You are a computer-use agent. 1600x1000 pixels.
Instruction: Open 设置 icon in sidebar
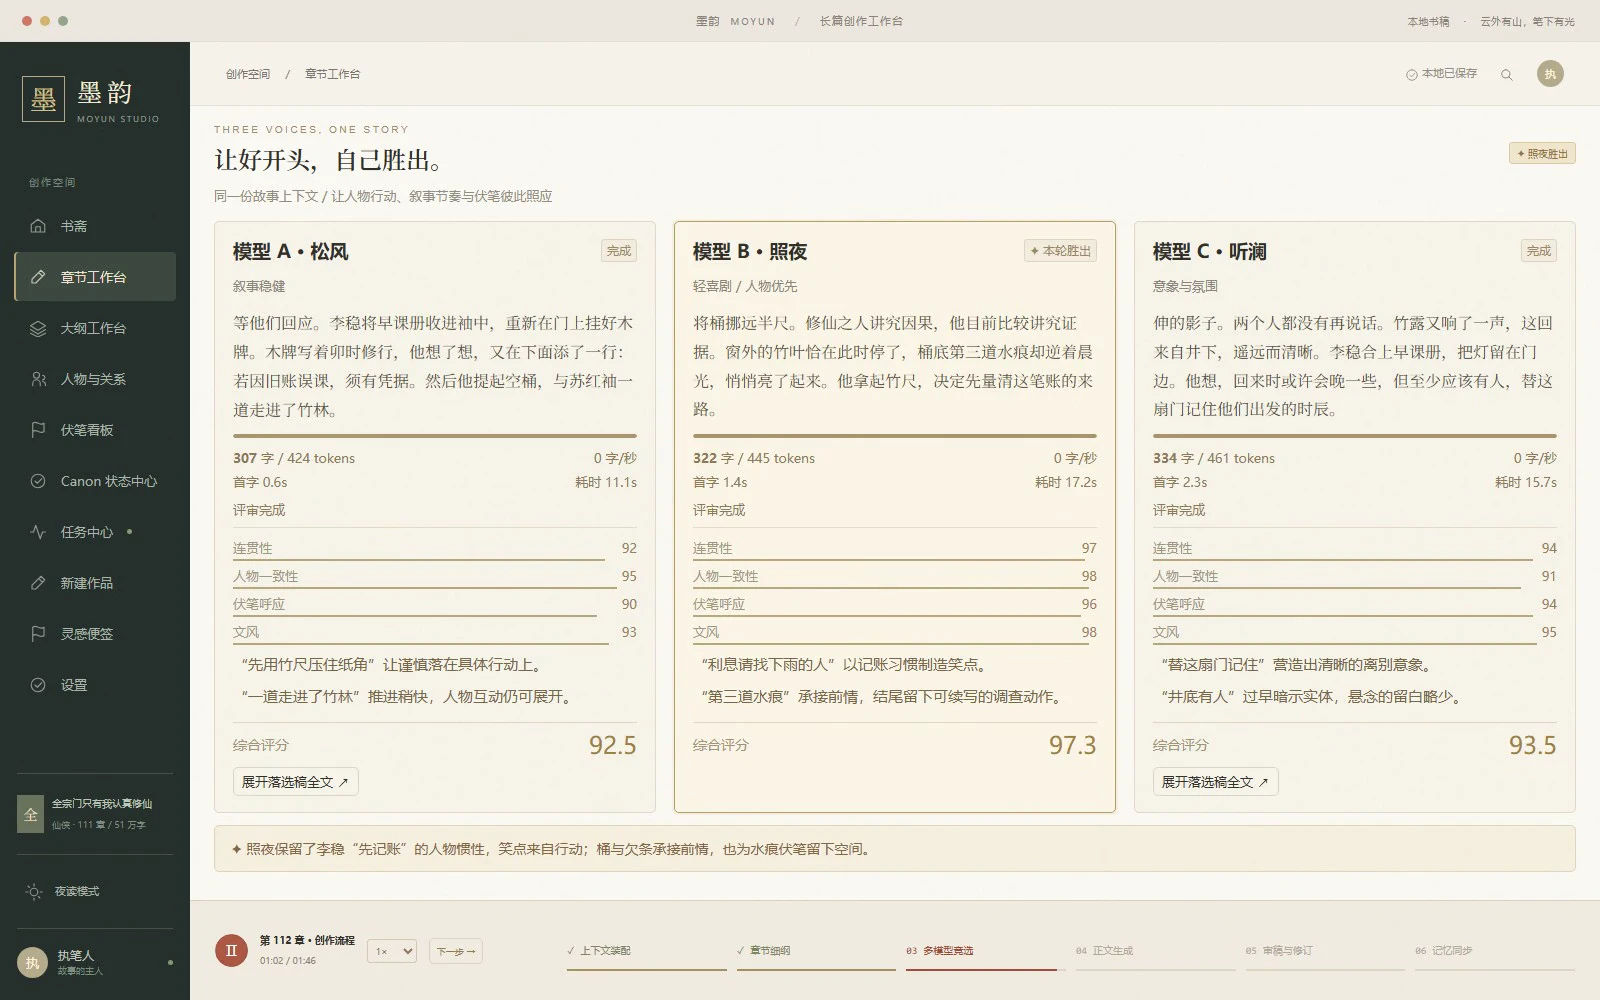38,685
